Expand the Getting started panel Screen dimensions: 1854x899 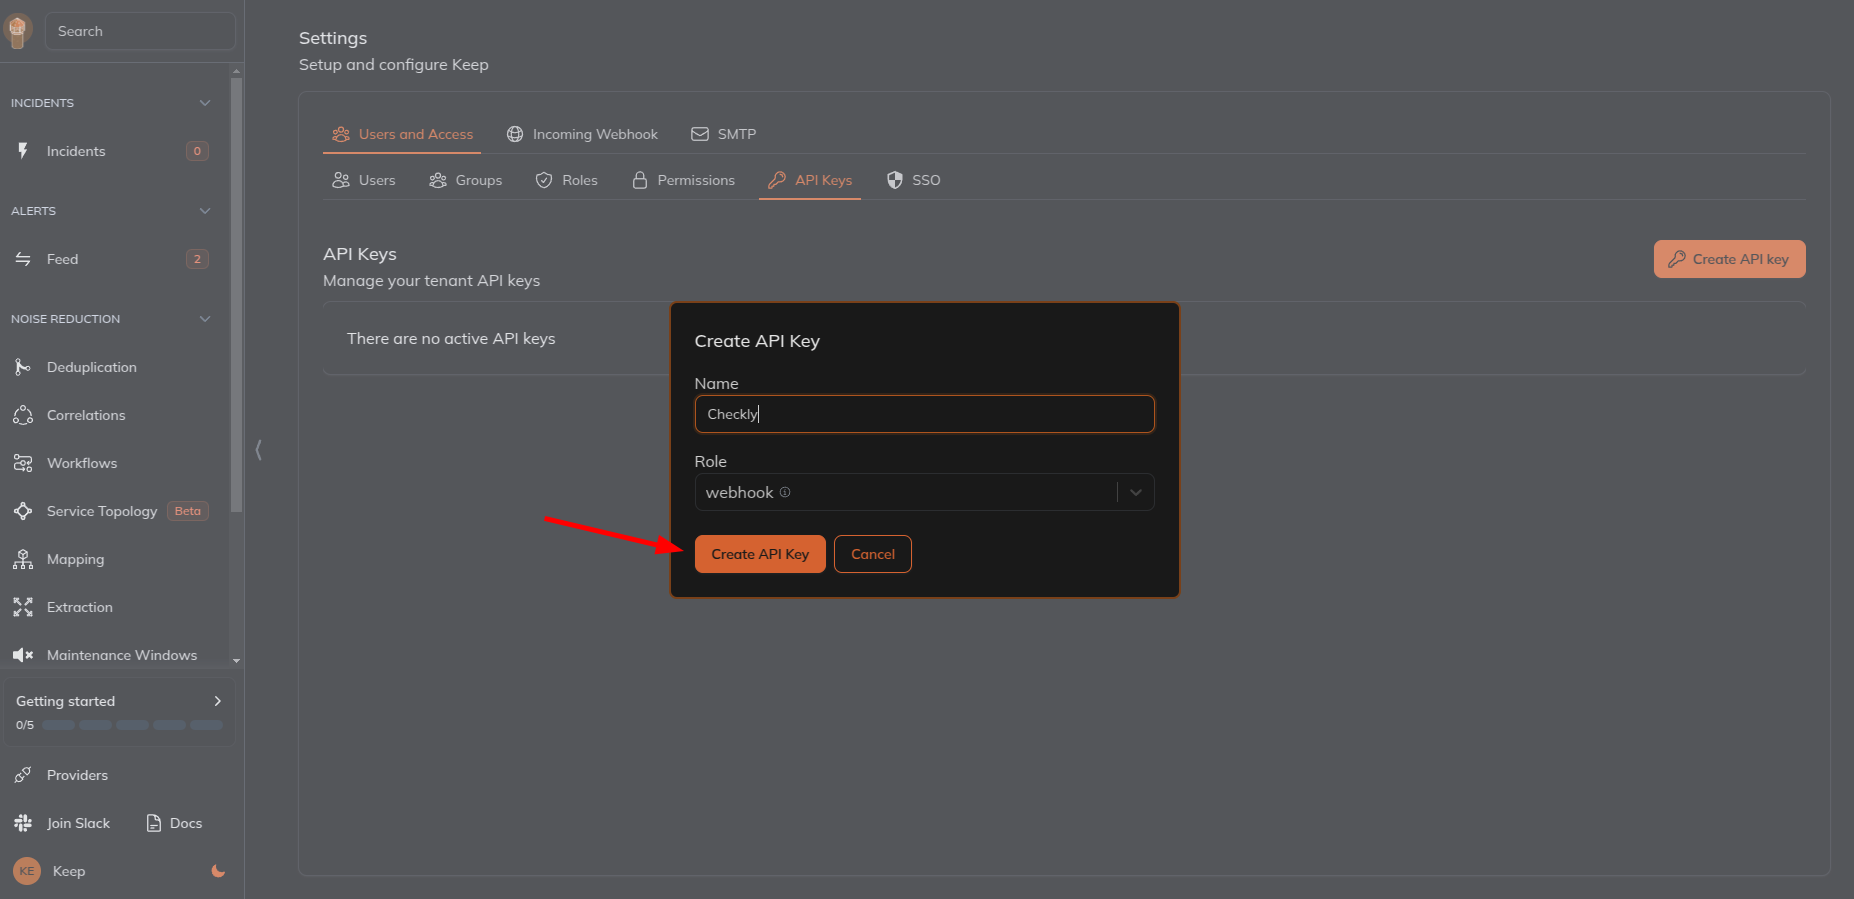coord(218,701)
